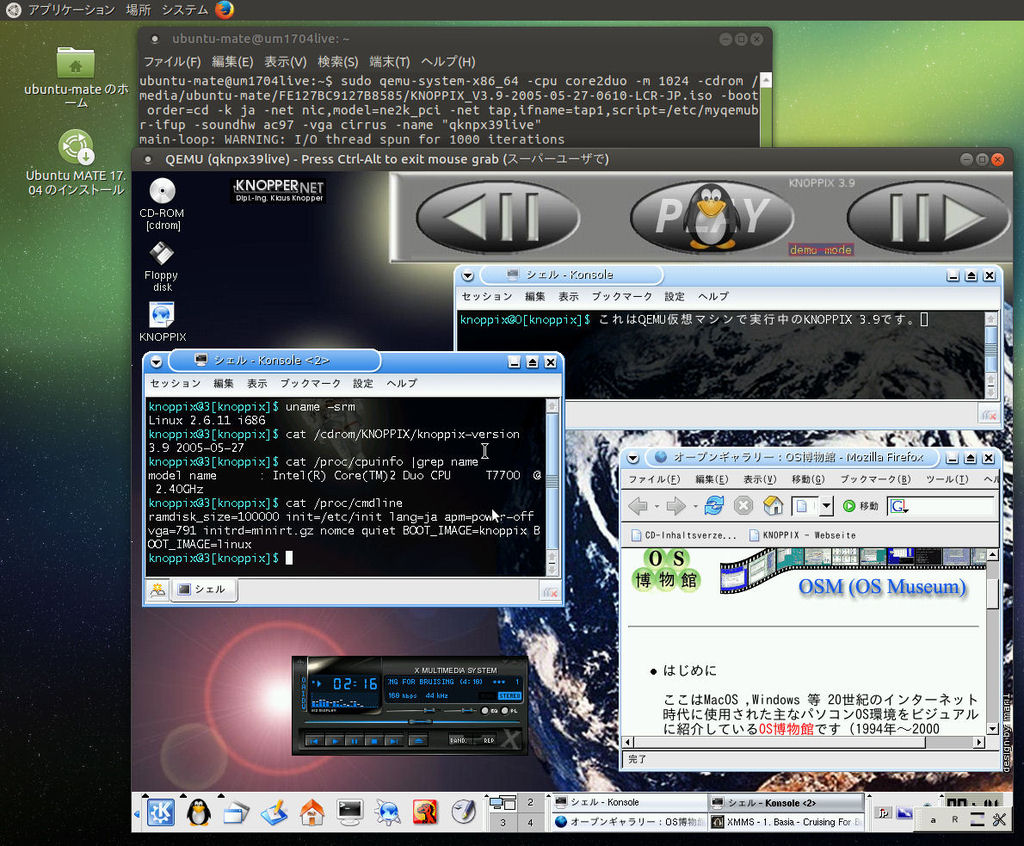
Task: Switch to XMMS task in KDE taskbar
Action: (786, 822)
